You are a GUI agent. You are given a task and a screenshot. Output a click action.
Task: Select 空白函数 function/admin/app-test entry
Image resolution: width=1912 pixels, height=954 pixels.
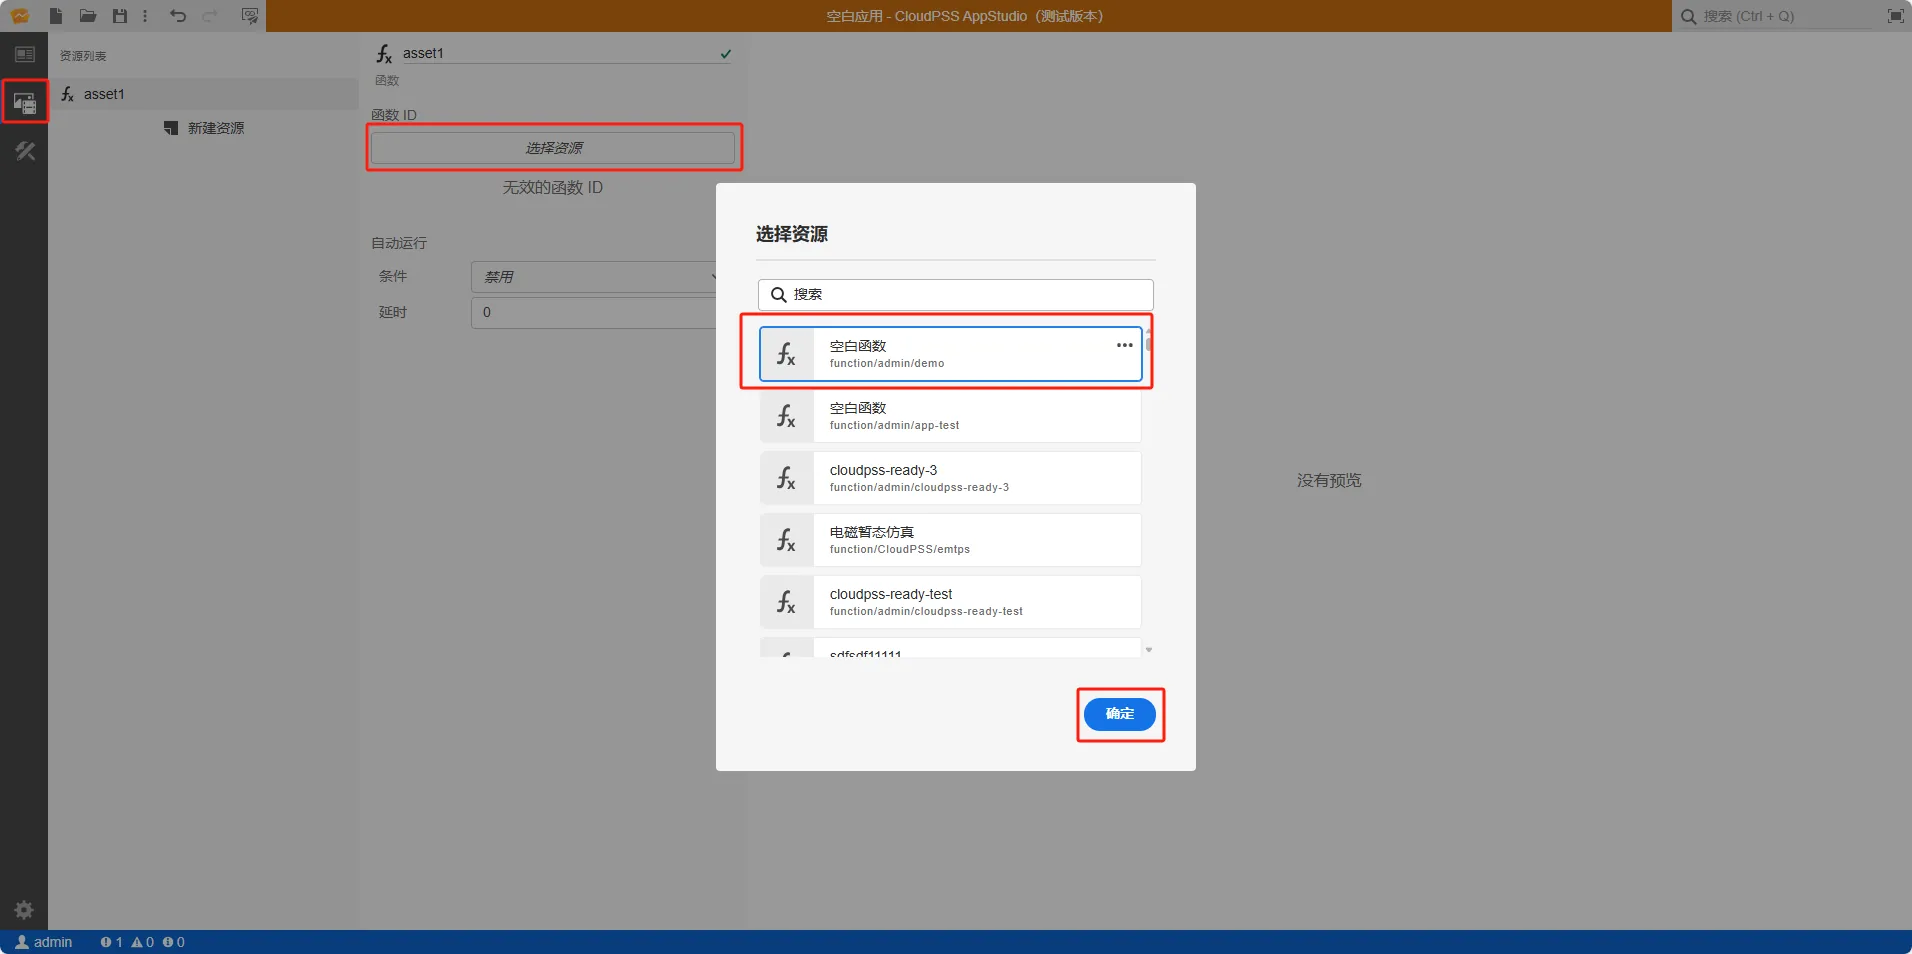950,416
